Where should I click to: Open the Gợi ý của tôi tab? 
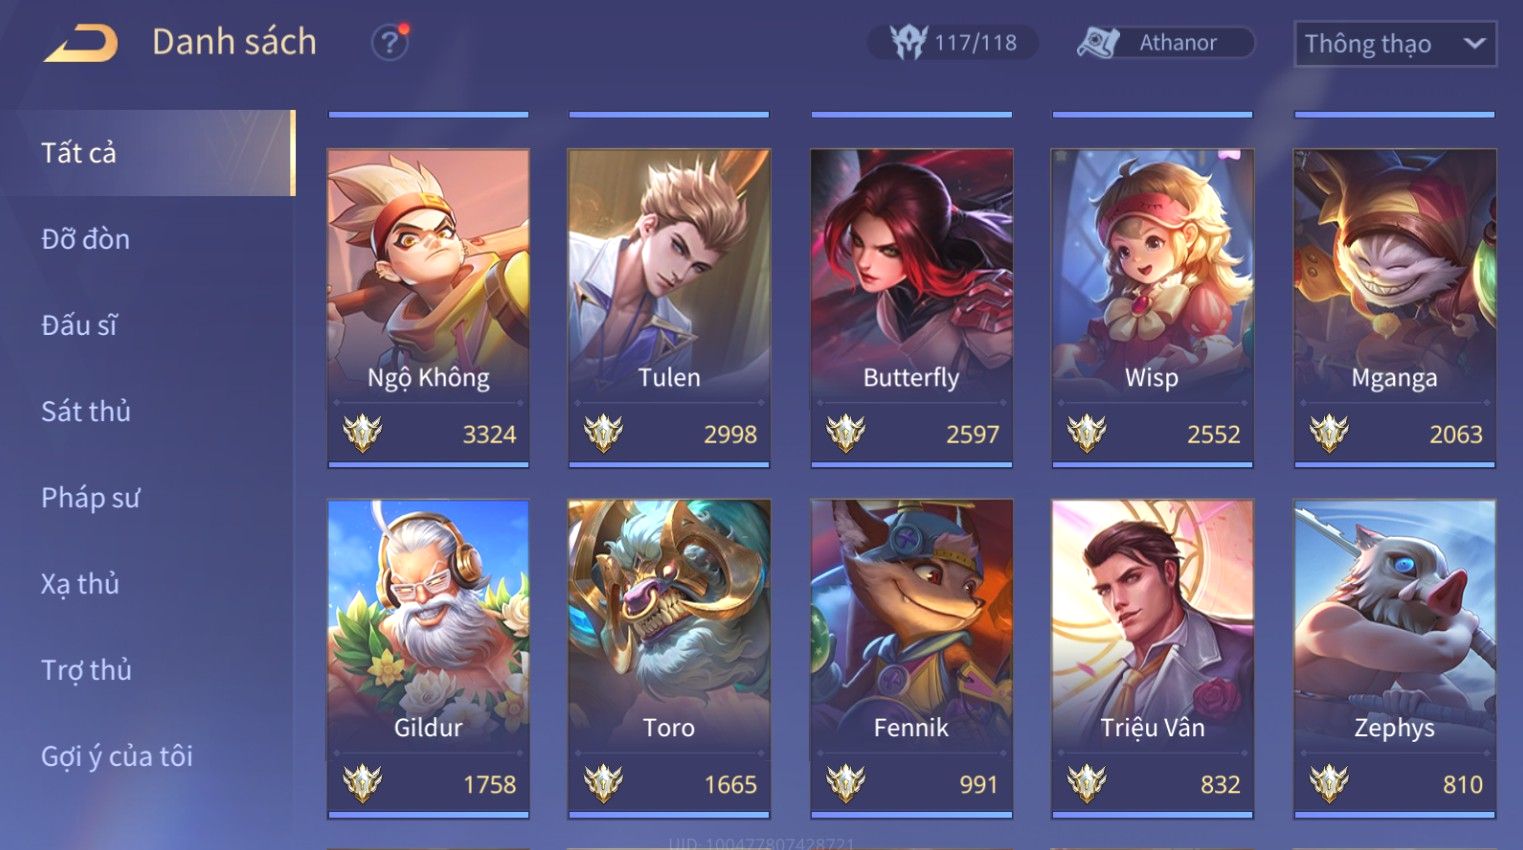point(117,756)
